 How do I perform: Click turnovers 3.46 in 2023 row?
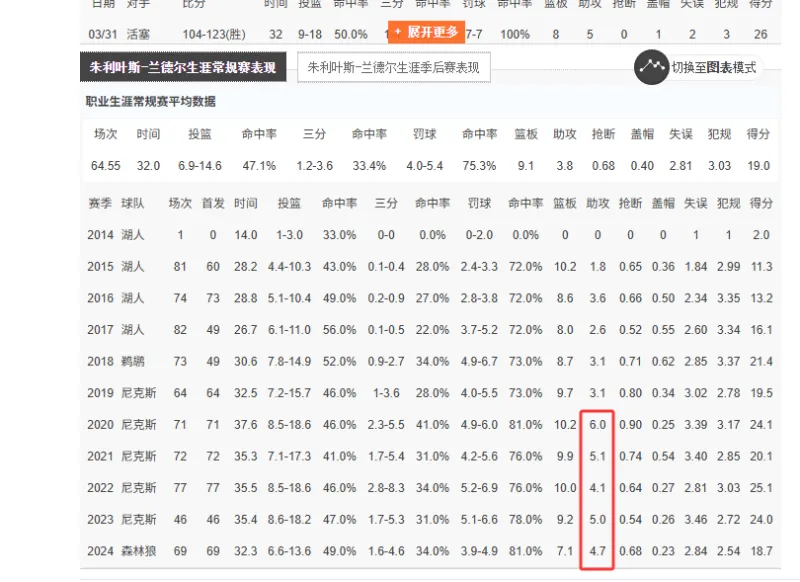[x=695, y=520]
